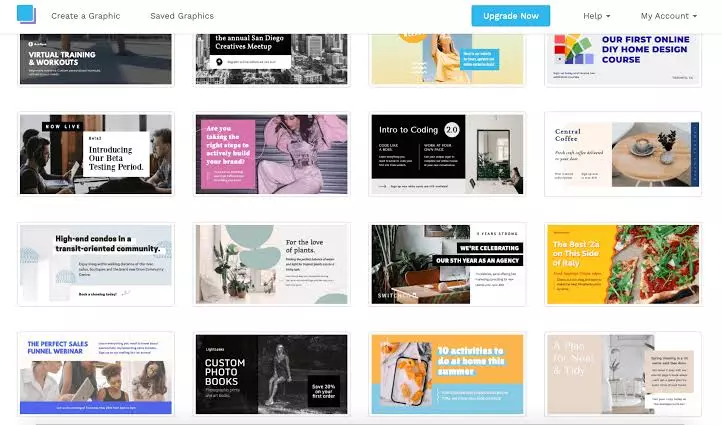Open the High-end condos template
The image size is (722, 425).
click(x=96, y=264)
